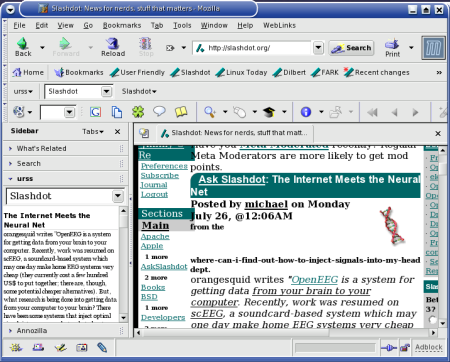
Task: Open Navigator icon in status bar
Action: pyautogui.click(x=16, y=348)
